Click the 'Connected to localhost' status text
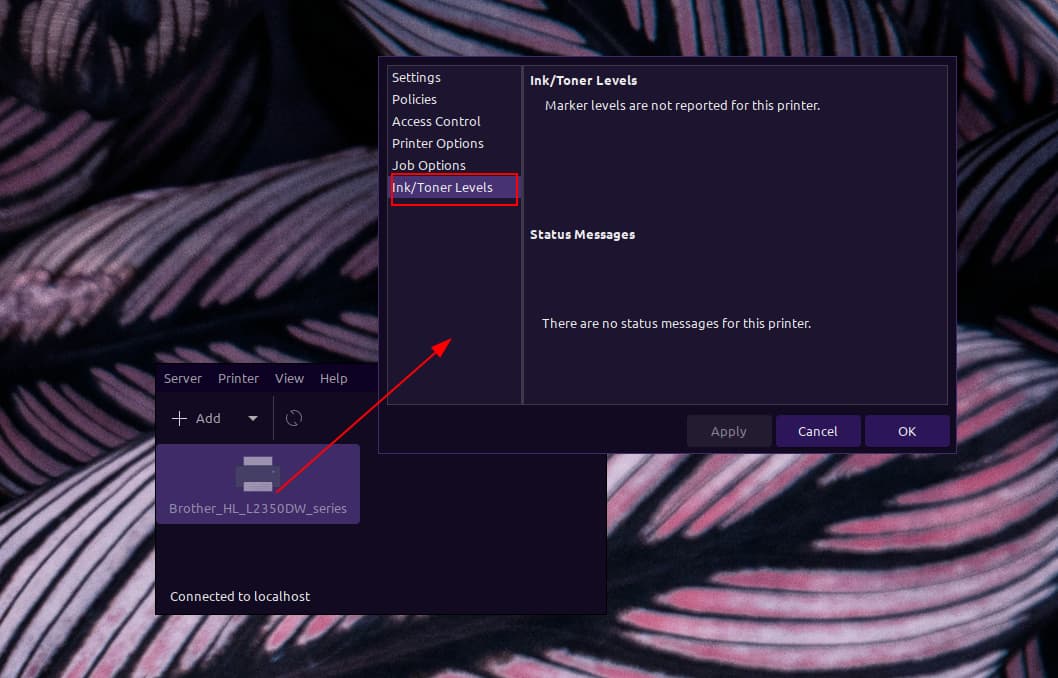This screenshot has width=1058, height=678. point(240,596)
